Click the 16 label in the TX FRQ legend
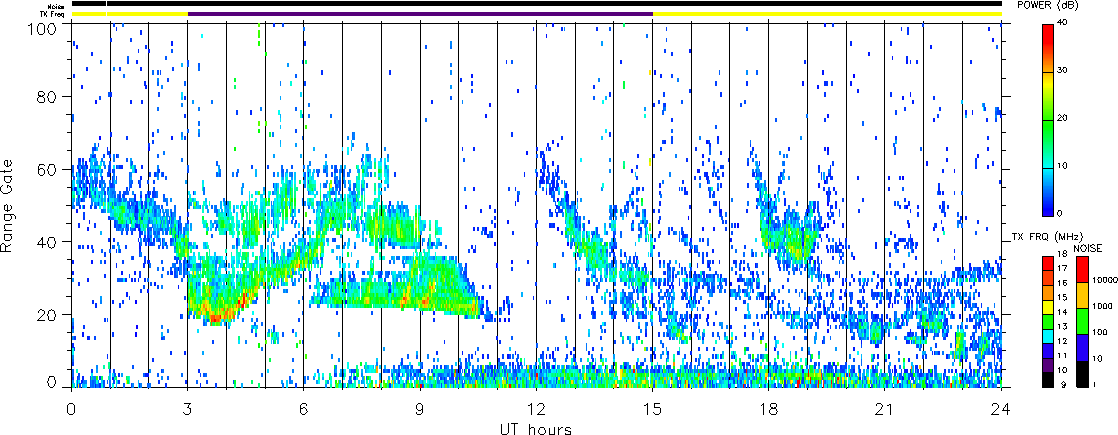This screenshot has height=435, width=1118. [1064, 283]
